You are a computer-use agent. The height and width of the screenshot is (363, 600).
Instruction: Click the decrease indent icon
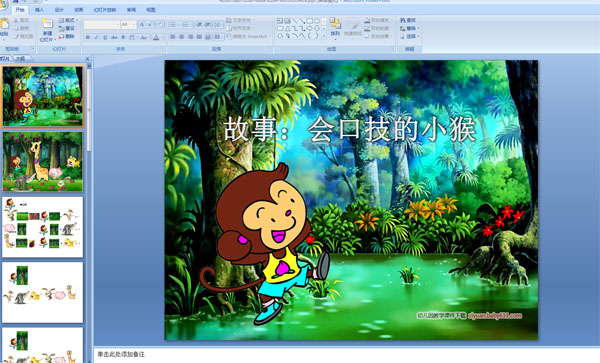pyautogui.click(x=199, y=24)
